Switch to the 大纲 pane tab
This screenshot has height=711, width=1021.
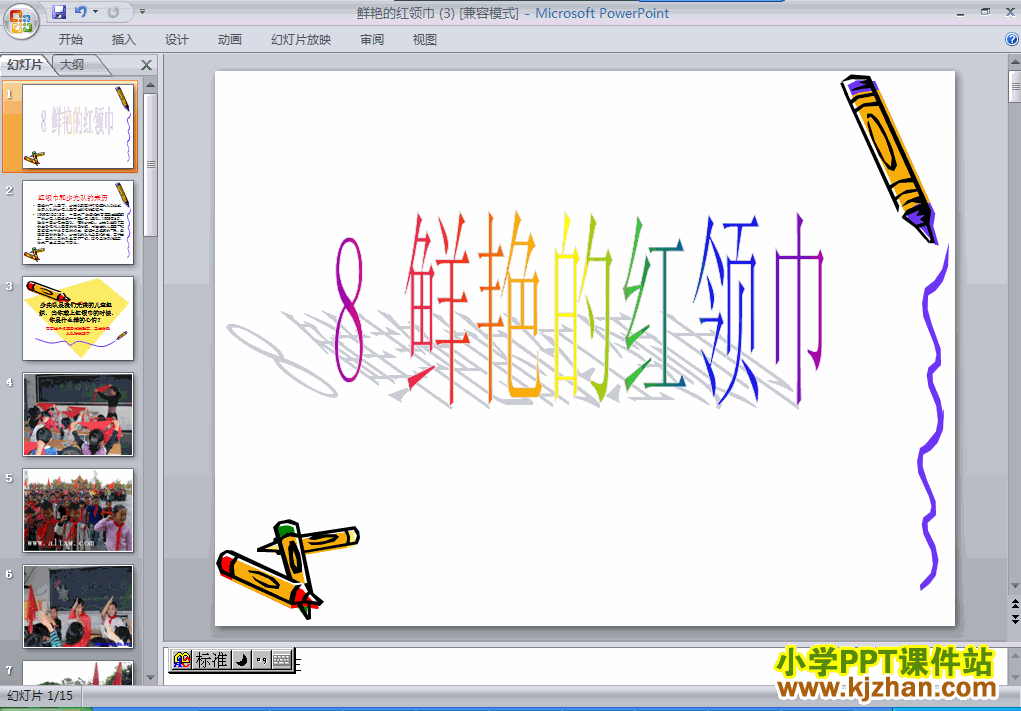[73, 64]
